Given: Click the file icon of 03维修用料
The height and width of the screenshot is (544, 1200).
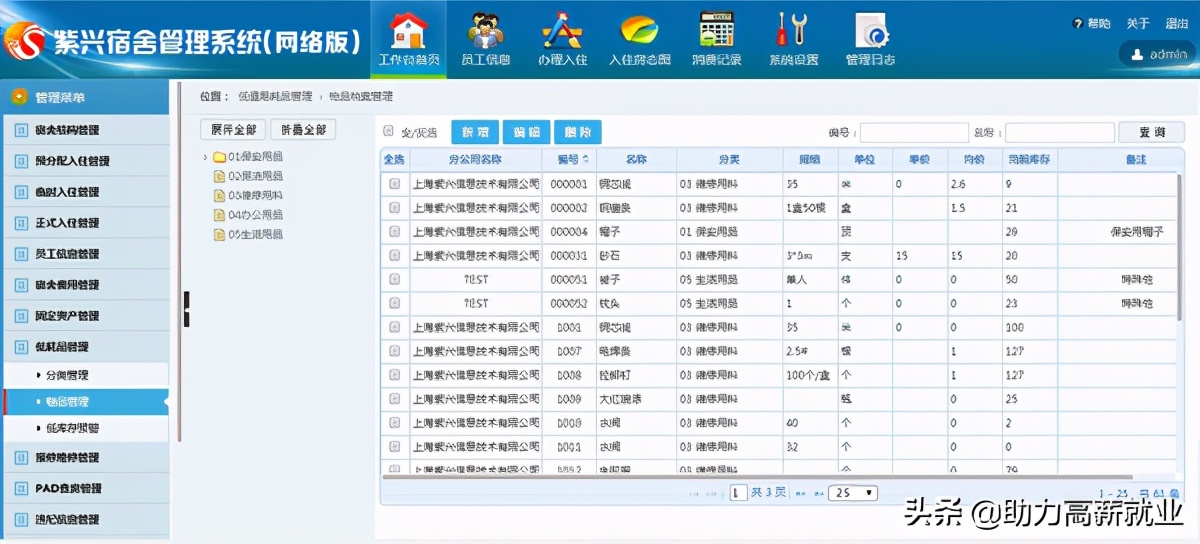Looking at the screenshot, I should tap(219, 195).
